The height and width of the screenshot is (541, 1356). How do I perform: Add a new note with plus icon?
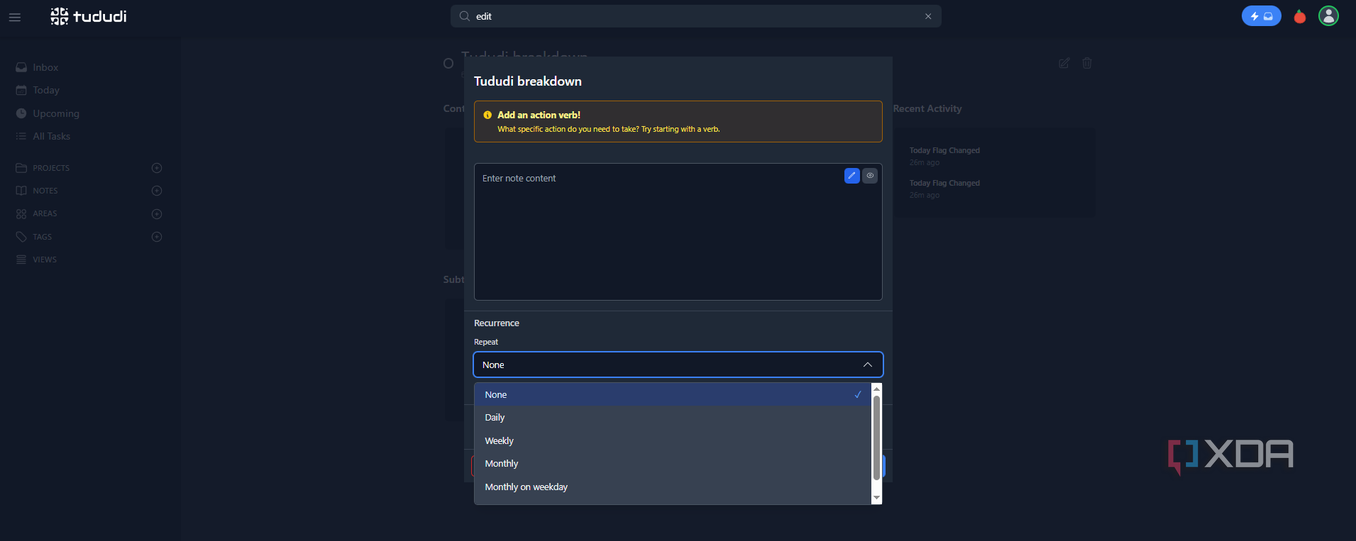(156, 191)
